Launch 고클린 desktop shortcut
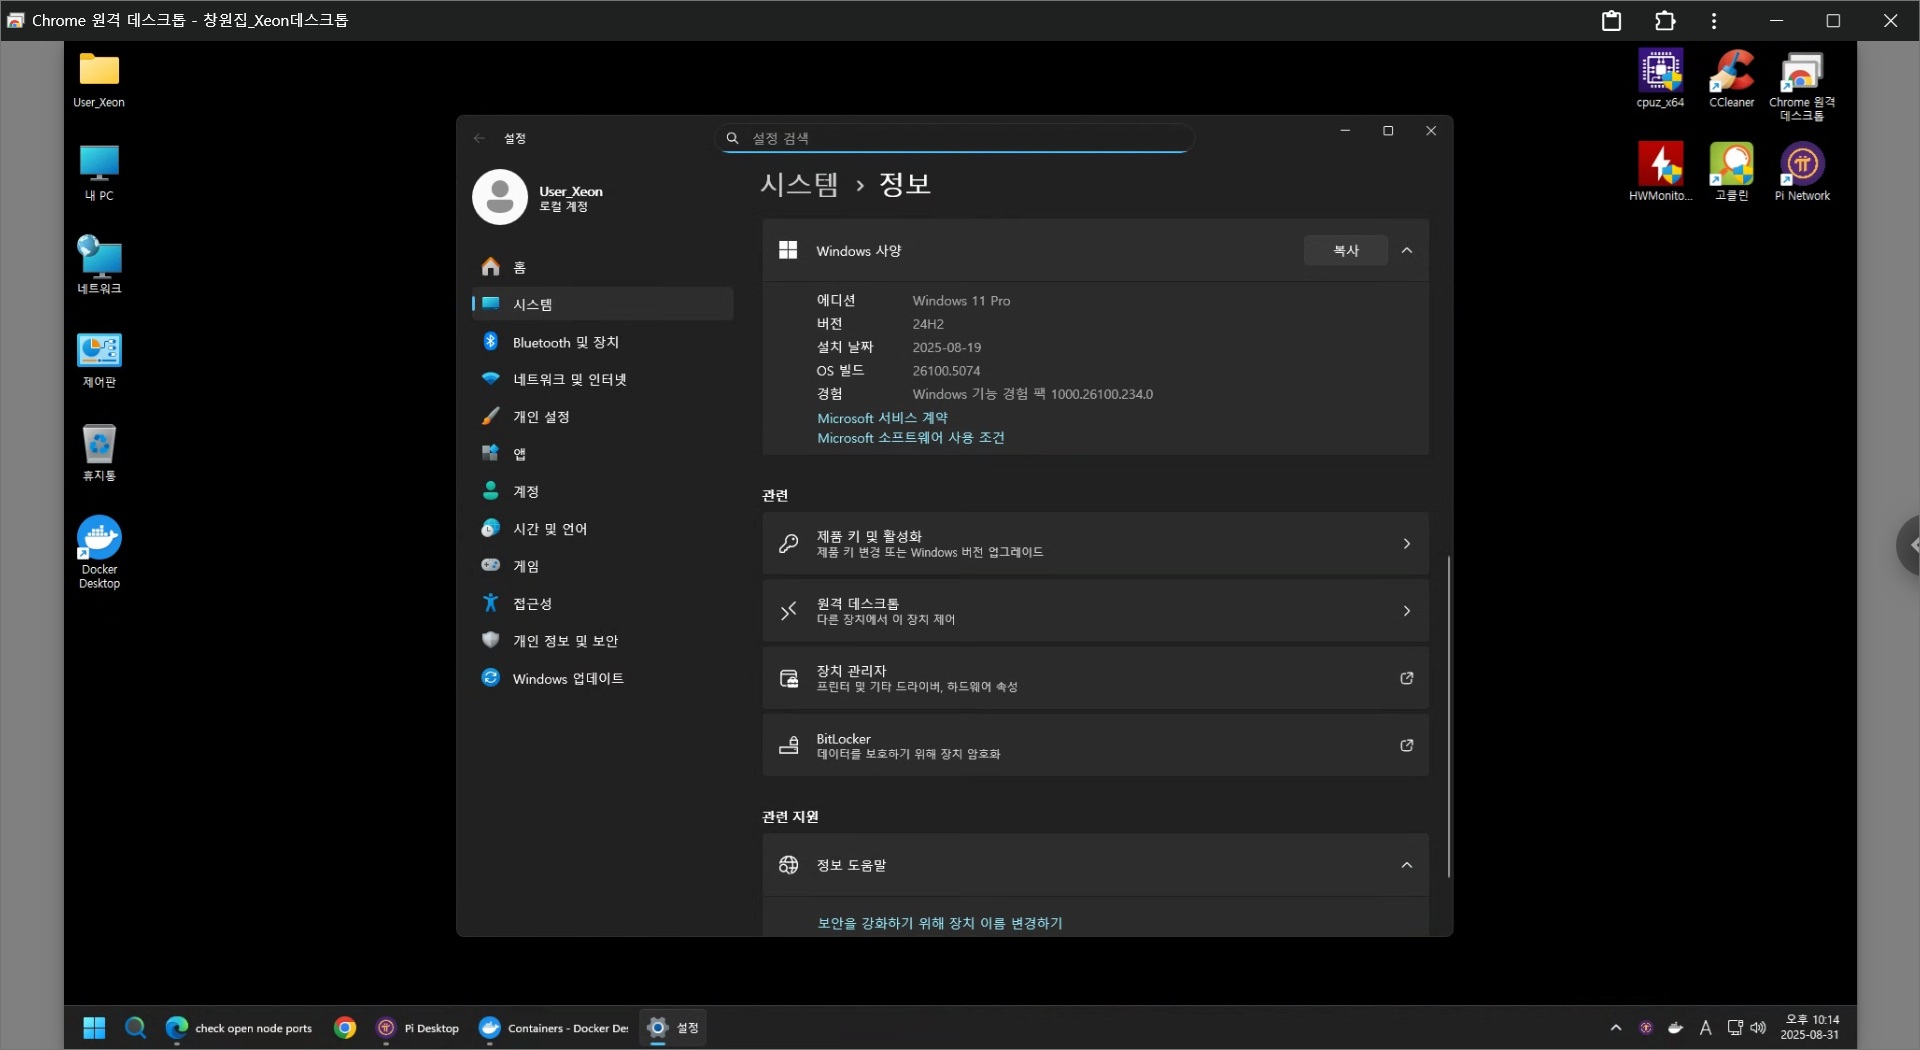 tap(1731, 172)
